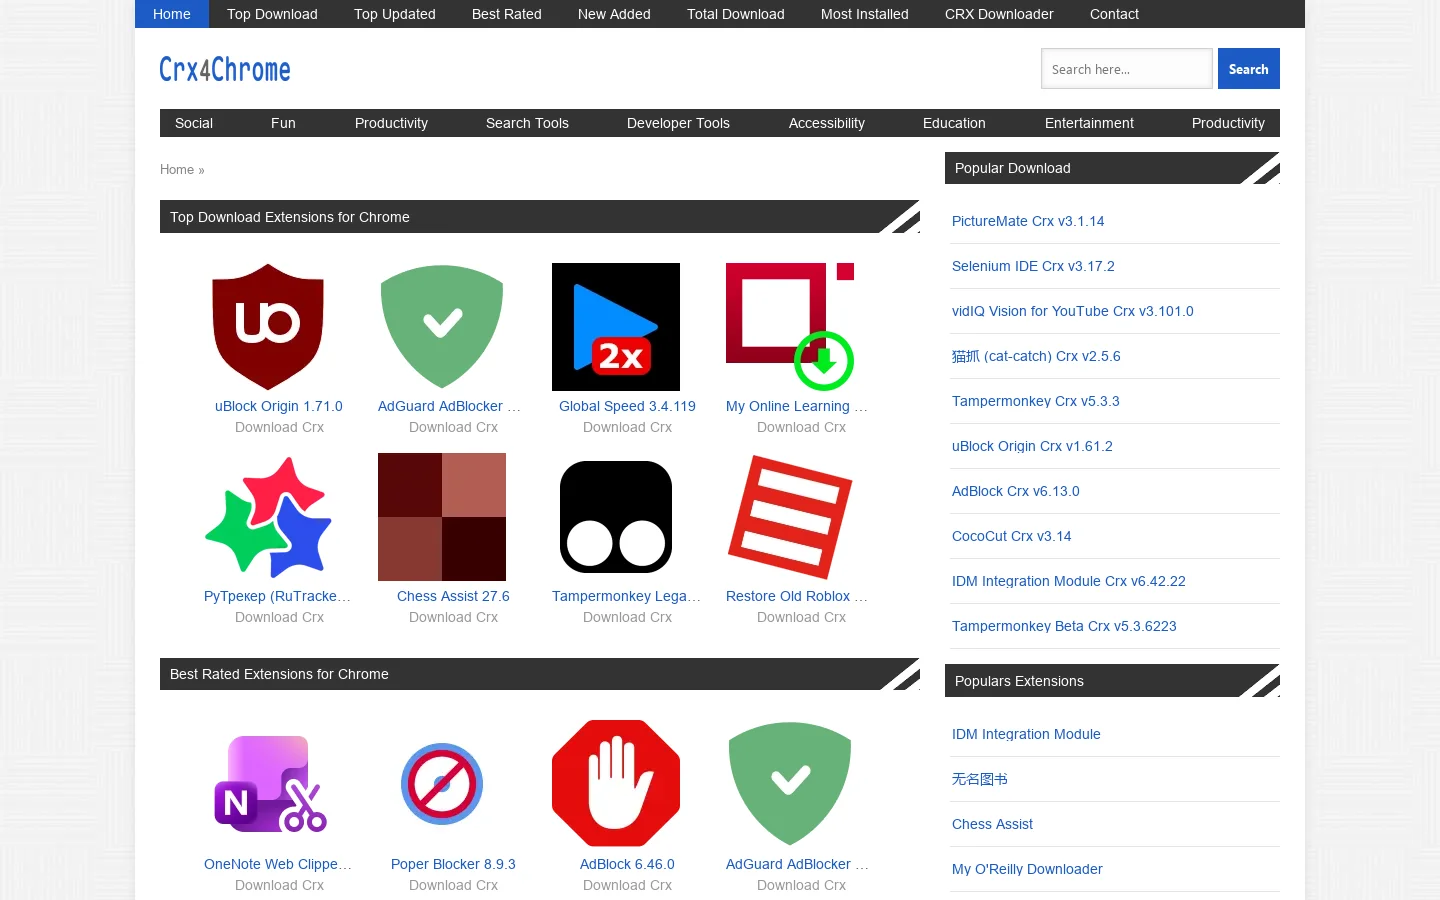Open the Chess Assist checkerboard icon

point(442,517)
